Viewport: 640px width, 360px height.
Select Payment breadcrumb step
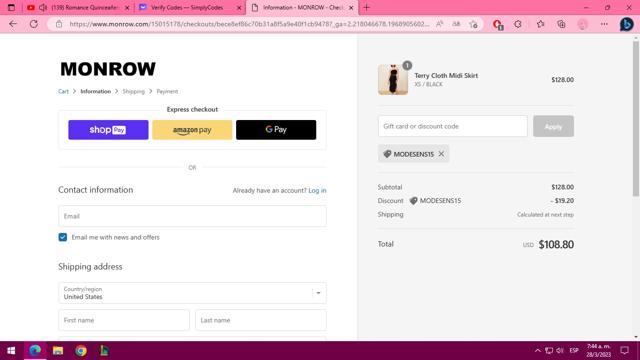(167, 91)
